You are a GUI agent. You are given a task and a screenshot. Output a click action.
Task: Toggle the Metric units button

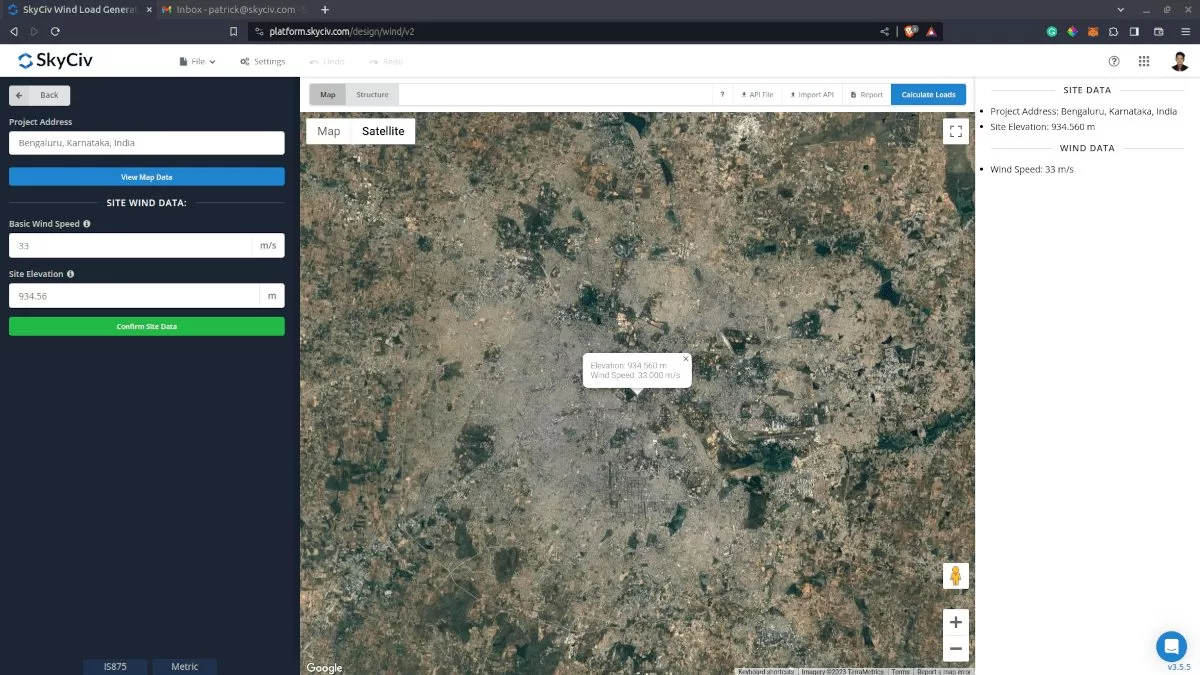tap(185, 666)
